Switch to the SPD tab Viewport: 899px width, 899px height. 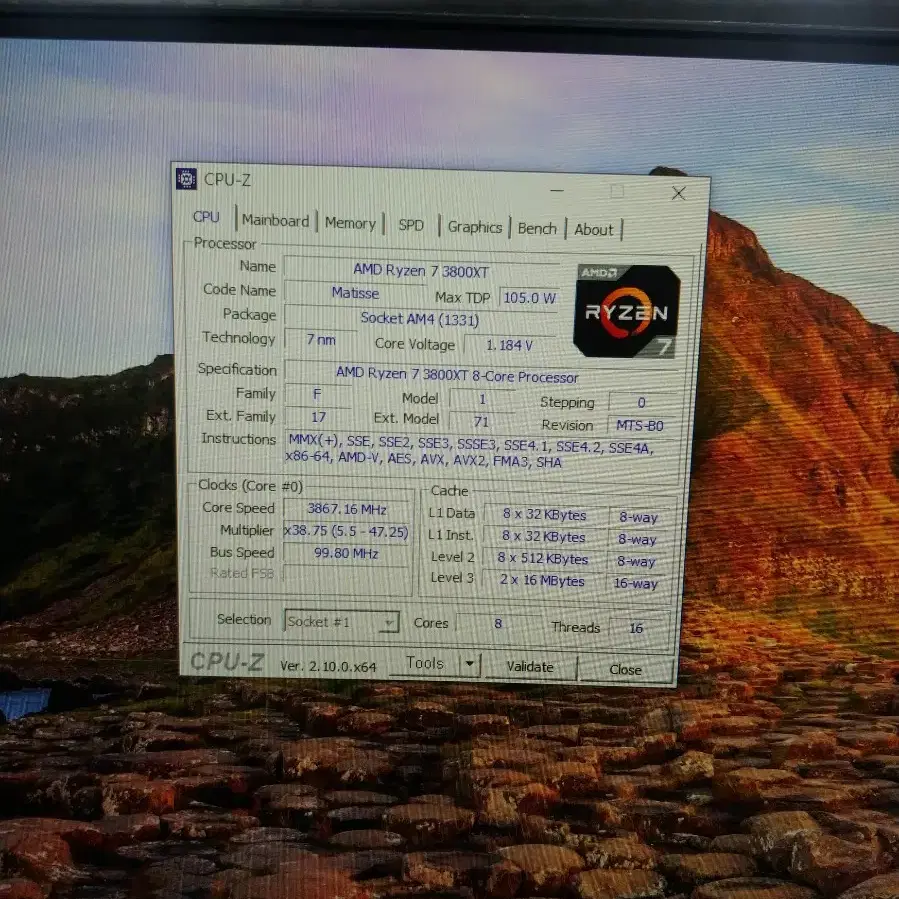411,225
